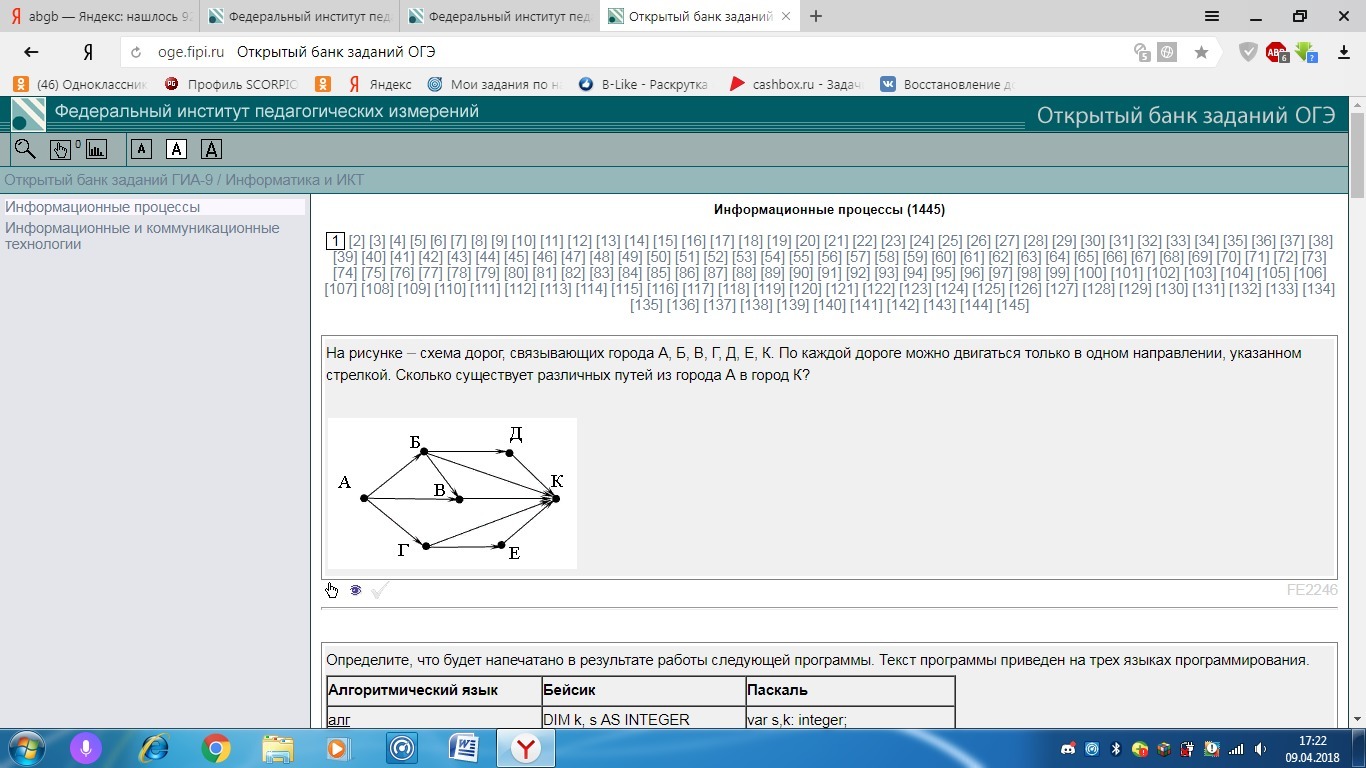This screenshot has height=768, width=1366.
Task: Activate the purple microphone voice assistant in taskbar
Action: click(86, 748)
